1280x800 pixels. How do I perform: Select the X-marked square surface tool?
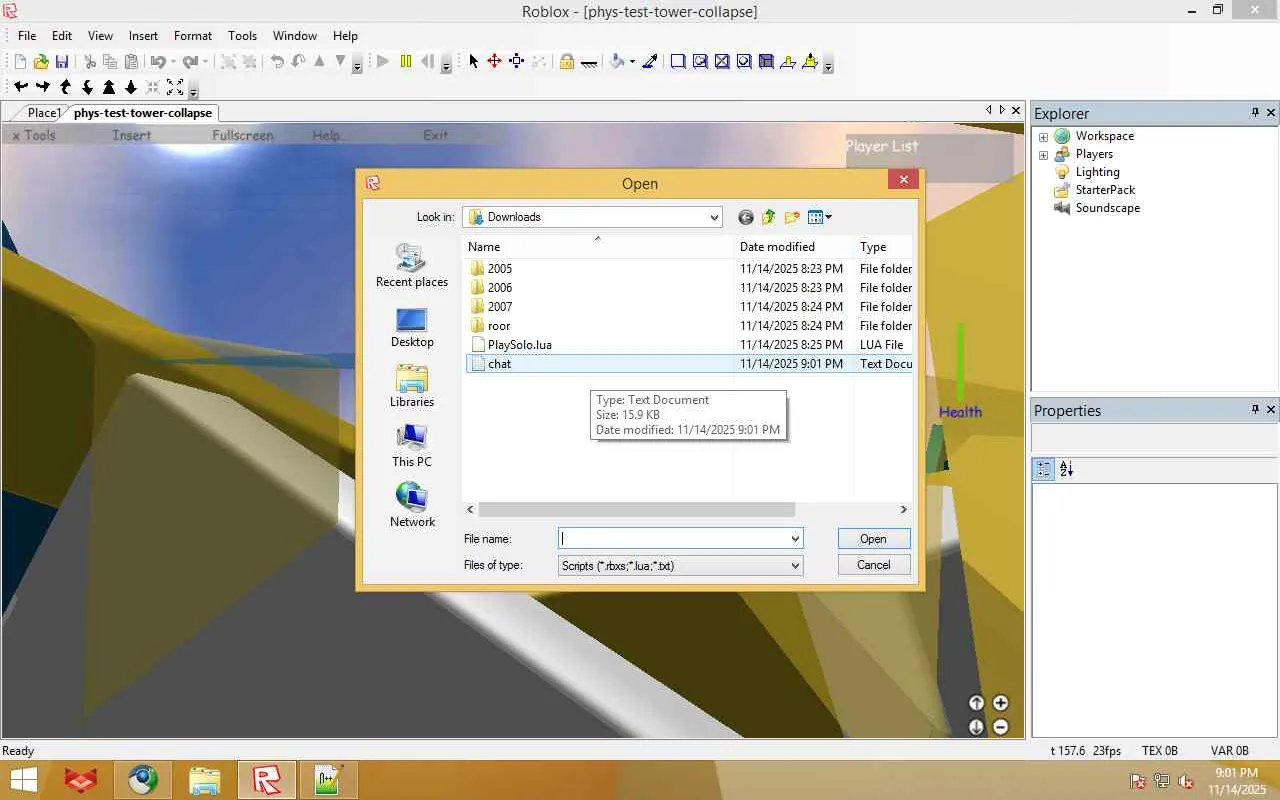[722, 62]
